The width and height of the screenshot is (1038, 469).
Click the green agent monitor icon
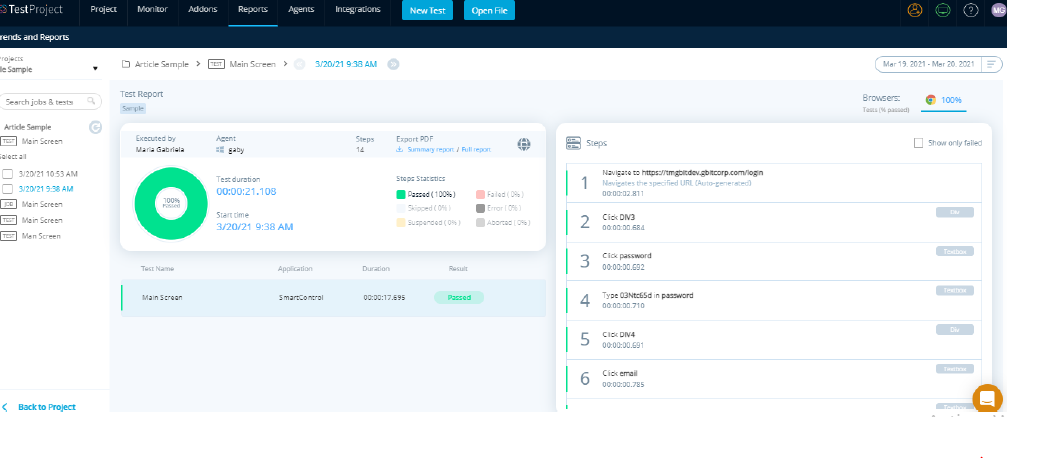(x=943, y=11)
